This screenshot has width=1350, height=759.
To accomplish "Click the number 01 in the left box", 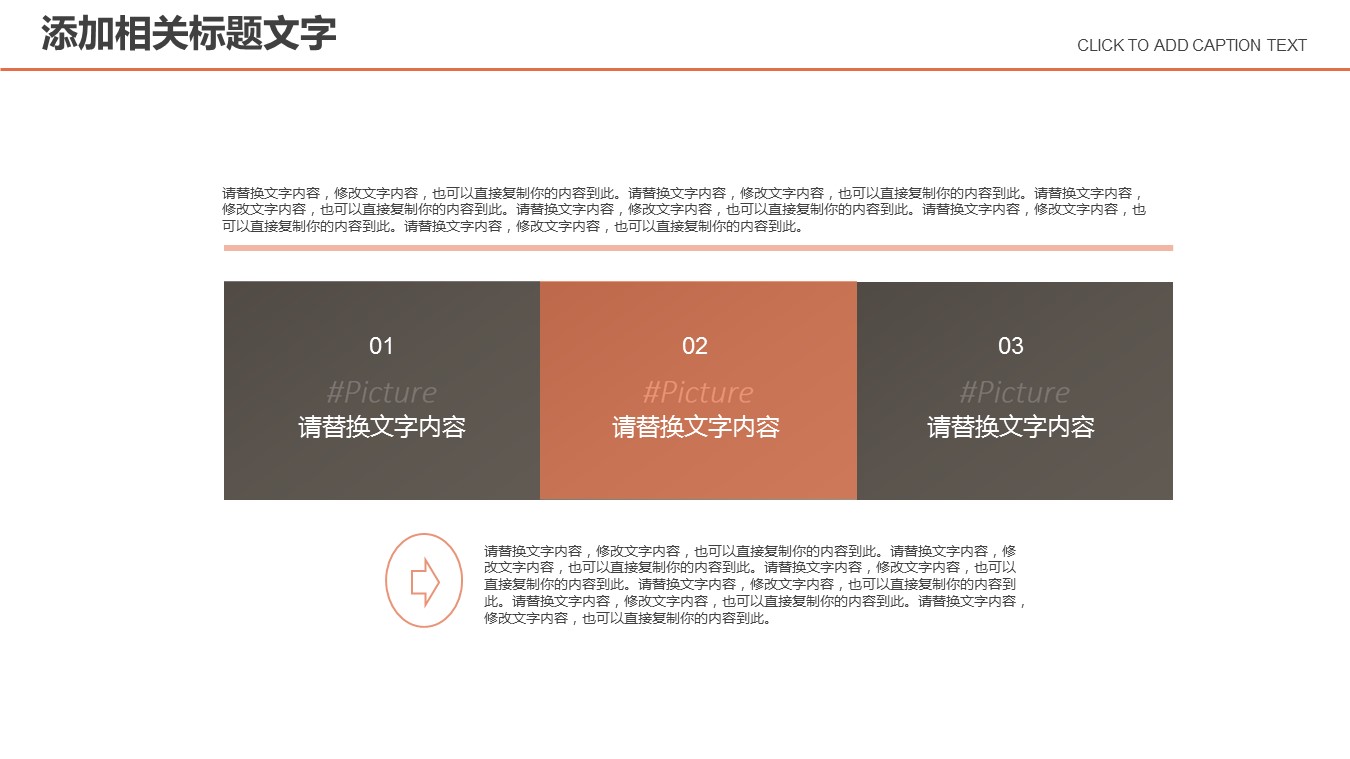I will click(x=381, y=346).
